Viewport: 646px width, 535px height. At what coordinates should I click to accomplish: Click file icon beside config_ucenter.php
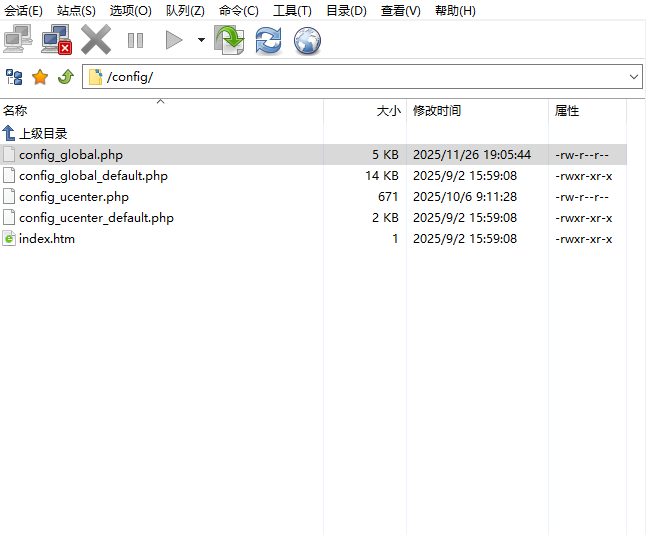9,196
